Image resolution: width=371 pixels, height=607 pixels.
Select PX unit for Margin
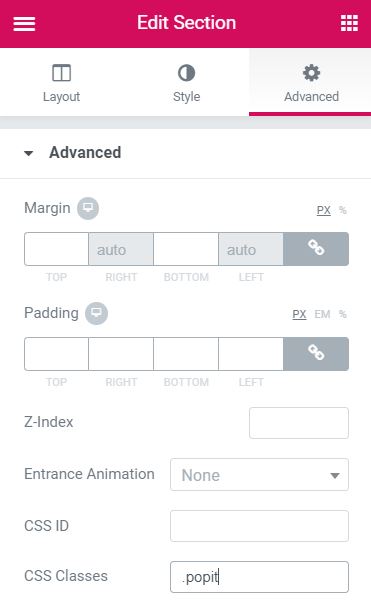[x=324, y=210]
